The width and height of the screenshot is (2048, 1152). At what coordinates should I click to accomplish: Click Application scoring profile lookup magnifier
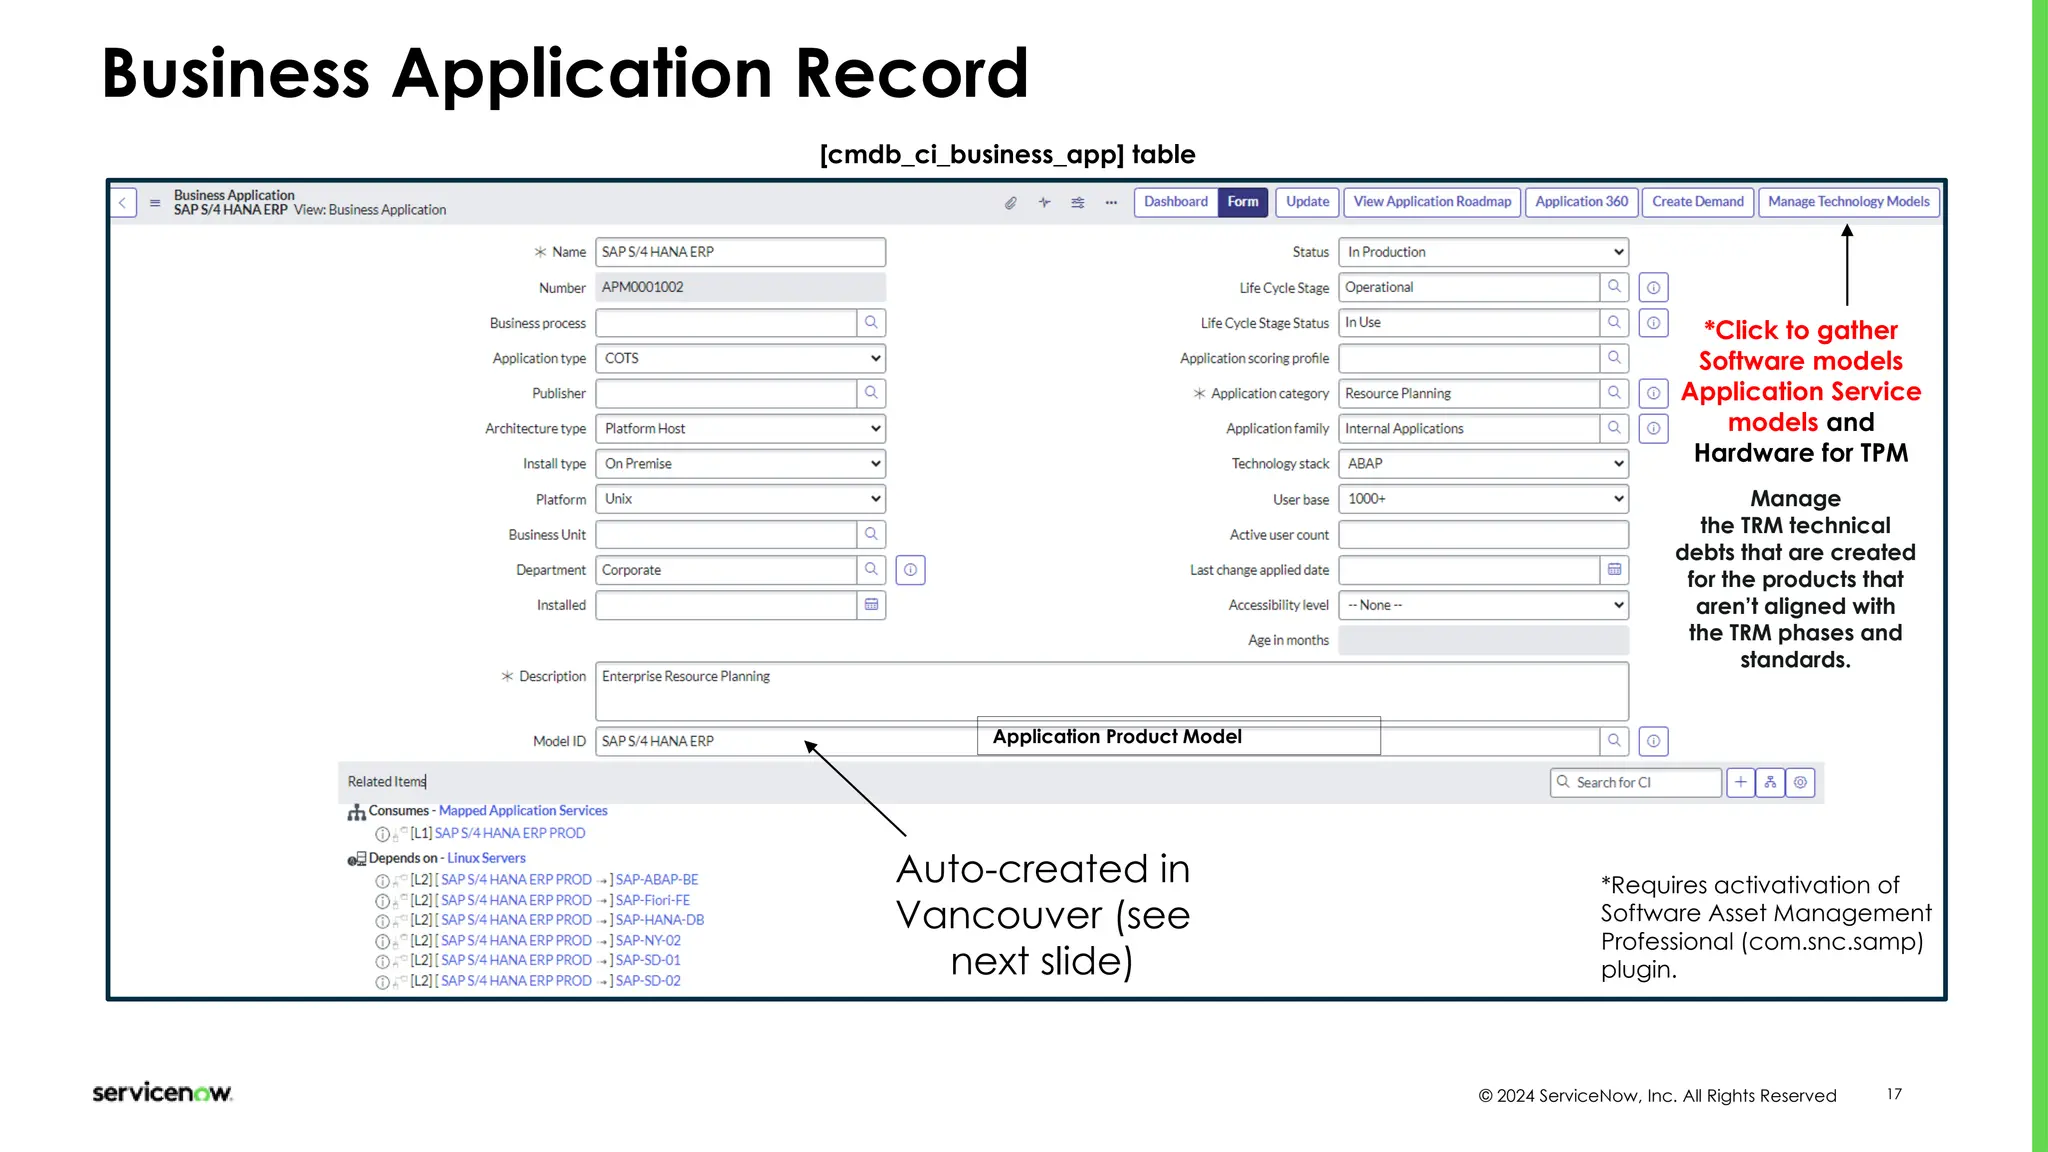[1614, 358]
